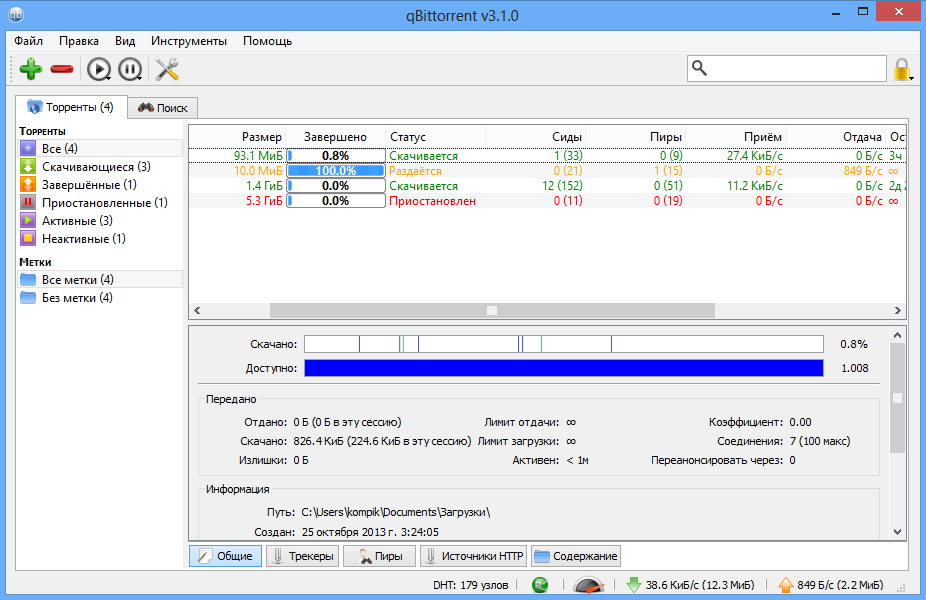
Task: Sort by the Сиды column header
Action: coord(536,136)
